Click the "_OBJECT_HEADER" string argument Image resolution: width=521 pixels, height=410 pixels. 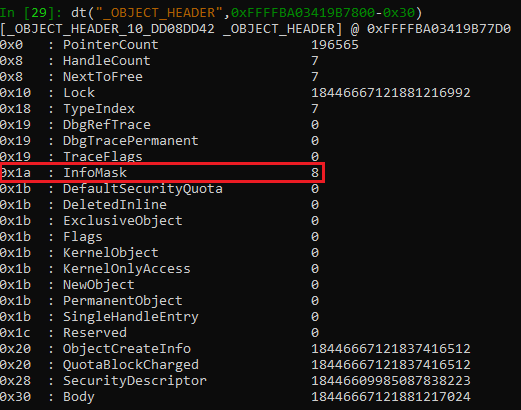pyautogui.click(x=159, y=13)
